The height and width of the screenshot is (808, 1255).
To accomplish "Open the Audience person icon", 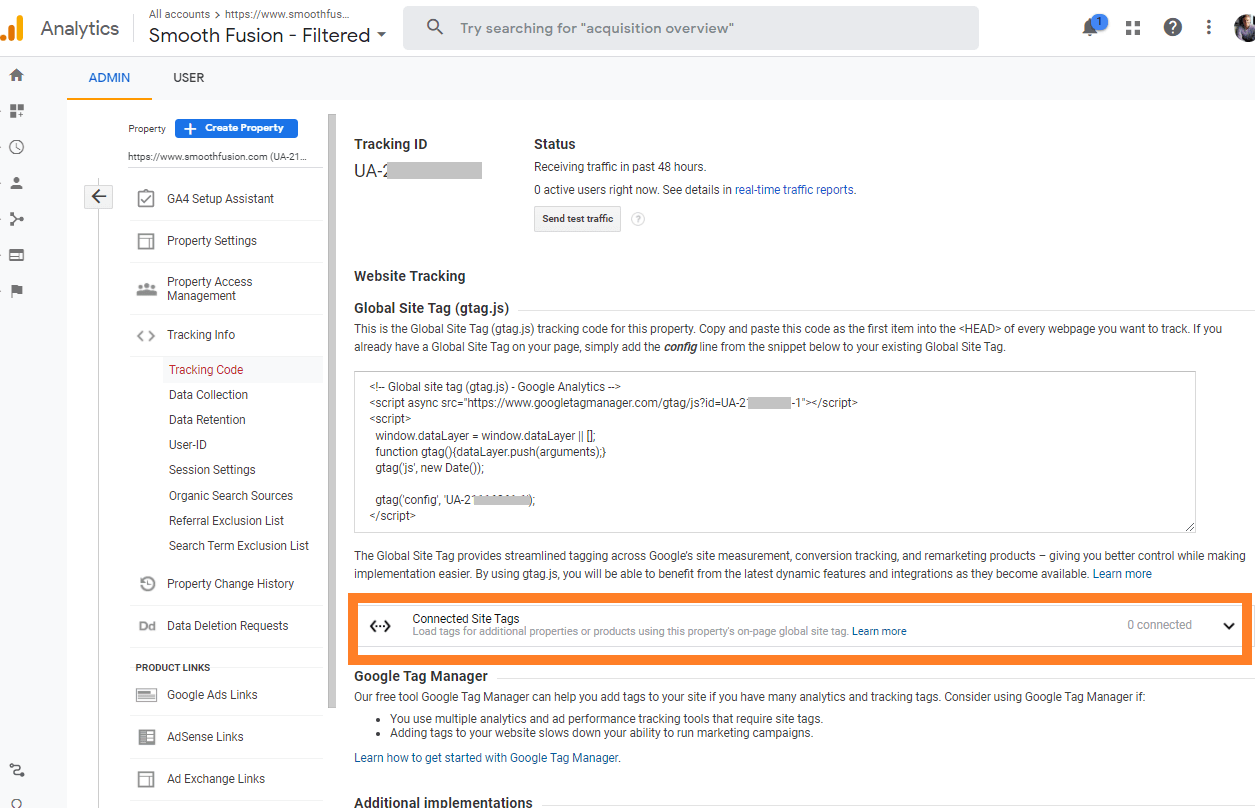I will coord(16,183).
